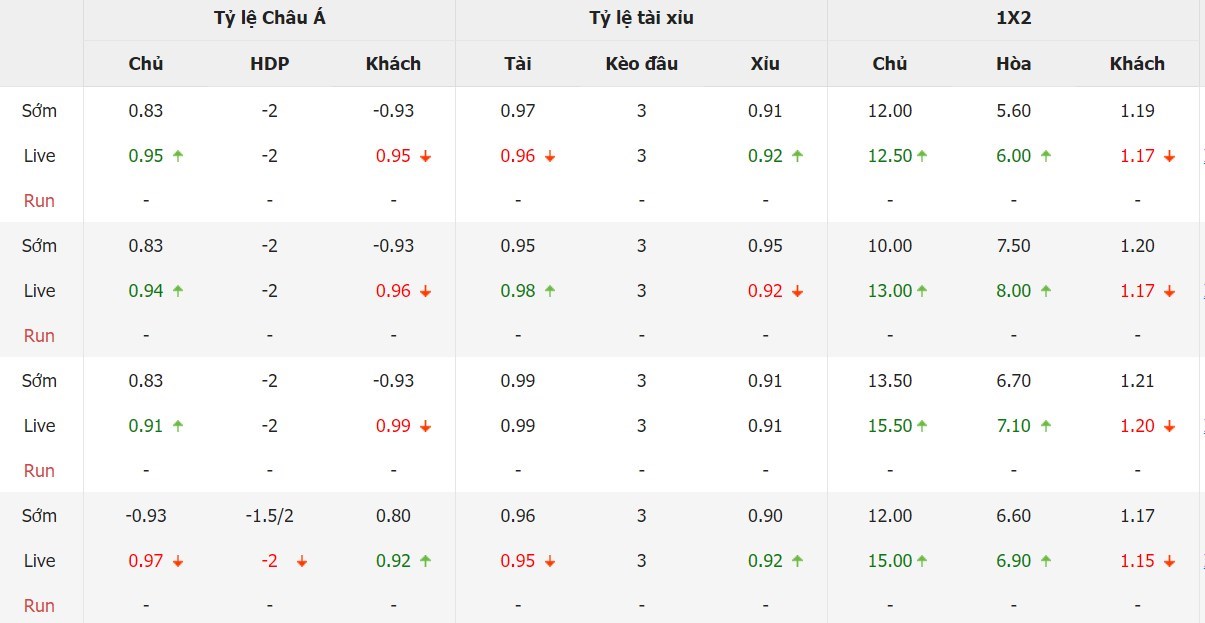Click the green up arrow next to 6.00

(1046, 156)
